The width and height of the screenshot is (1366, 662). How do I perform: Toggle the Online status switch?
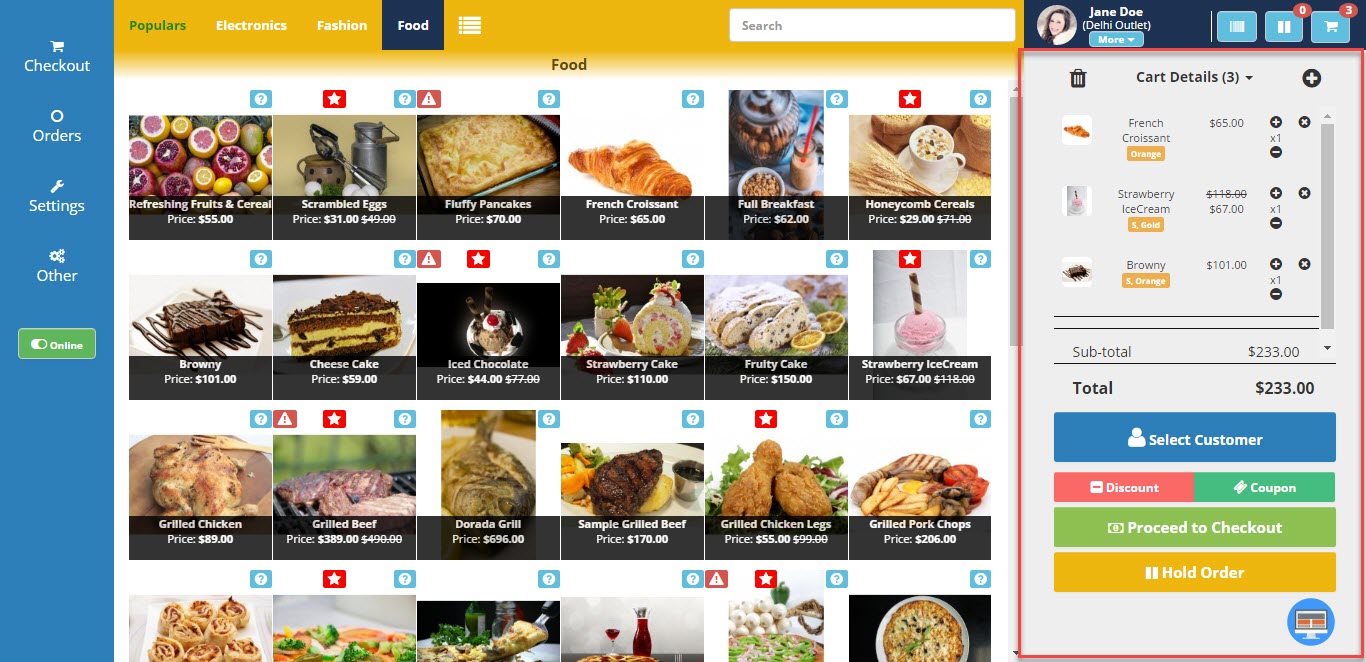tap(57, 344)
